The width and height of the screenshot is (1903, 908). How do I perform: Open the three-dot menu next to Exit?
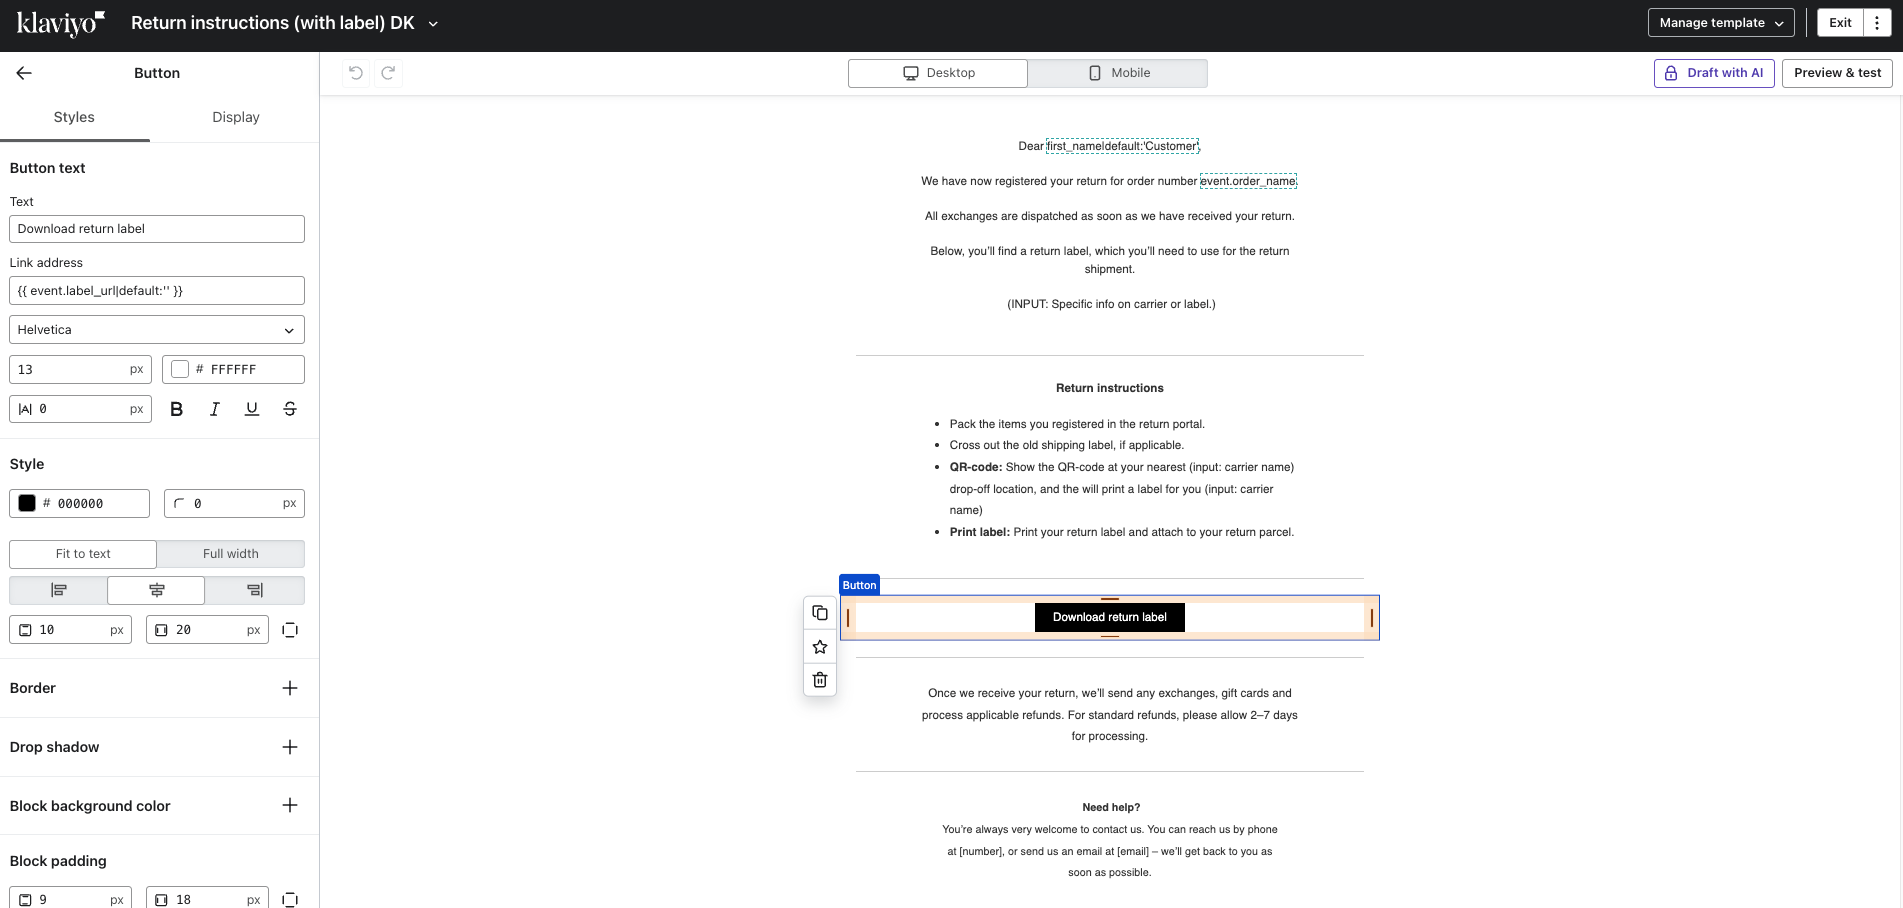click(1877, 23)
